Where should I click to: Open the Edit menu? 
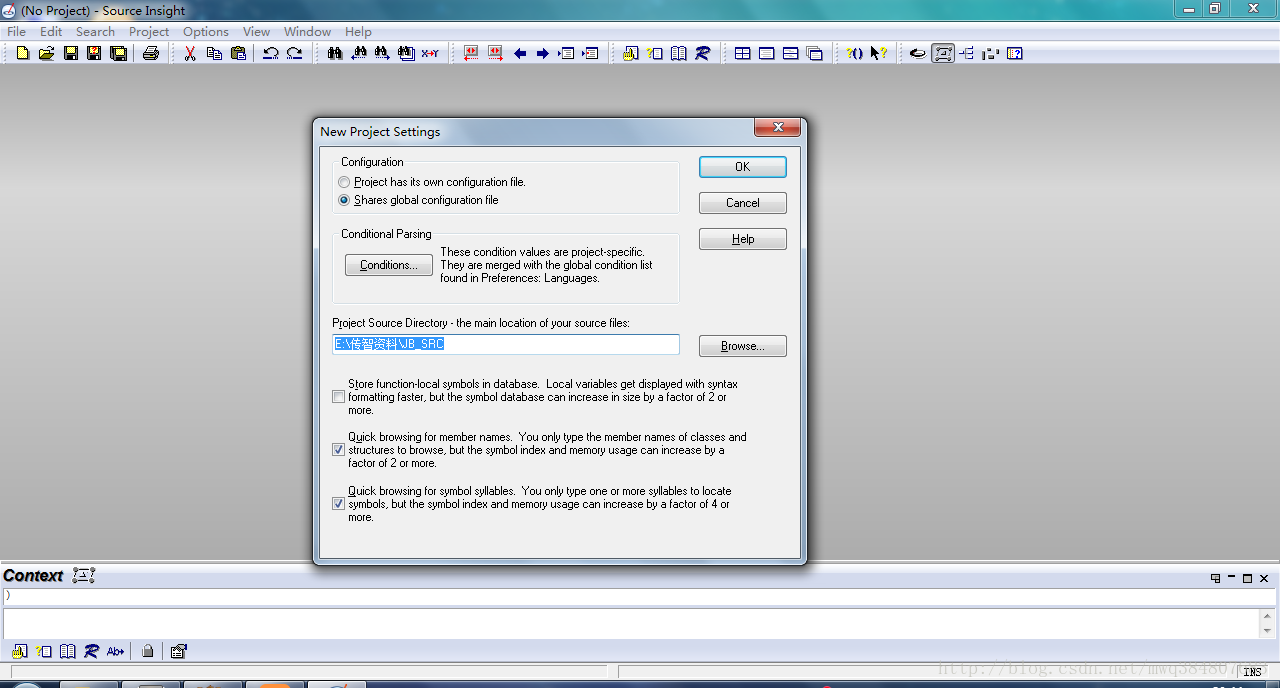click(51, 31)
